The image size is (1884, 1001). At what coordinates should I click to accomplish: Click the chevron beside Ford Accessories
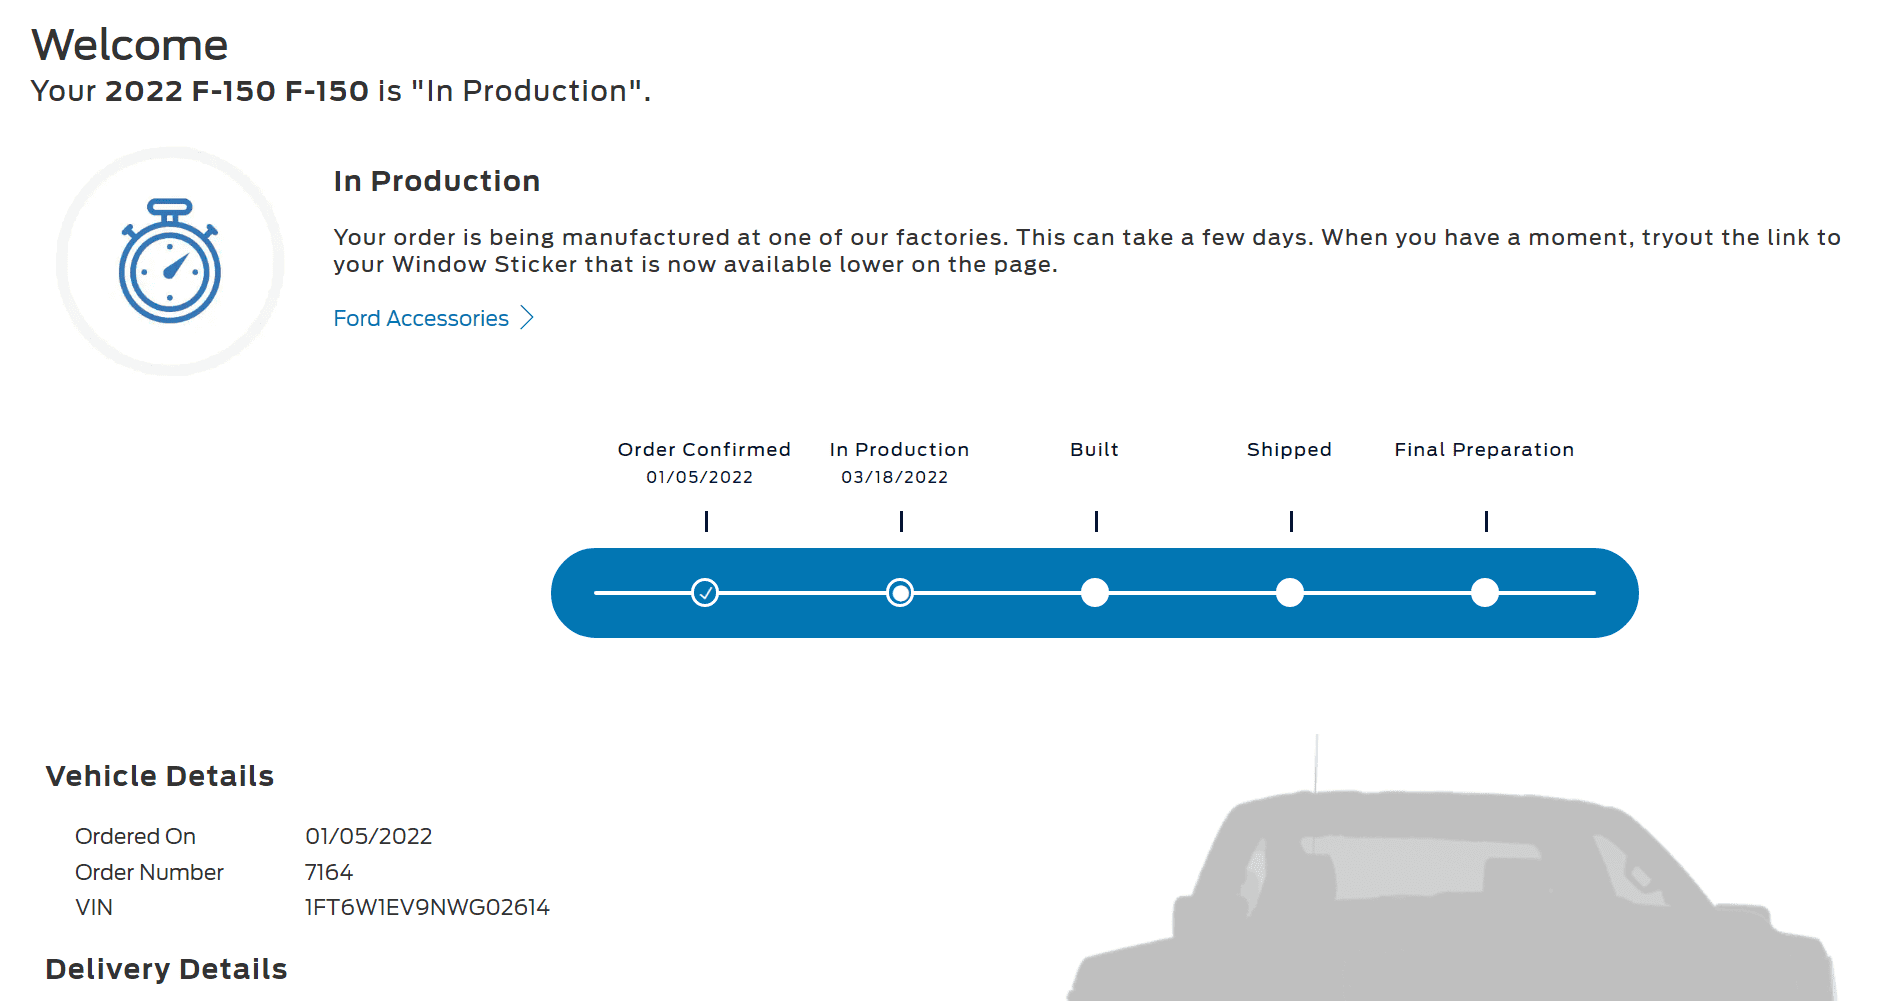[527, 318]
